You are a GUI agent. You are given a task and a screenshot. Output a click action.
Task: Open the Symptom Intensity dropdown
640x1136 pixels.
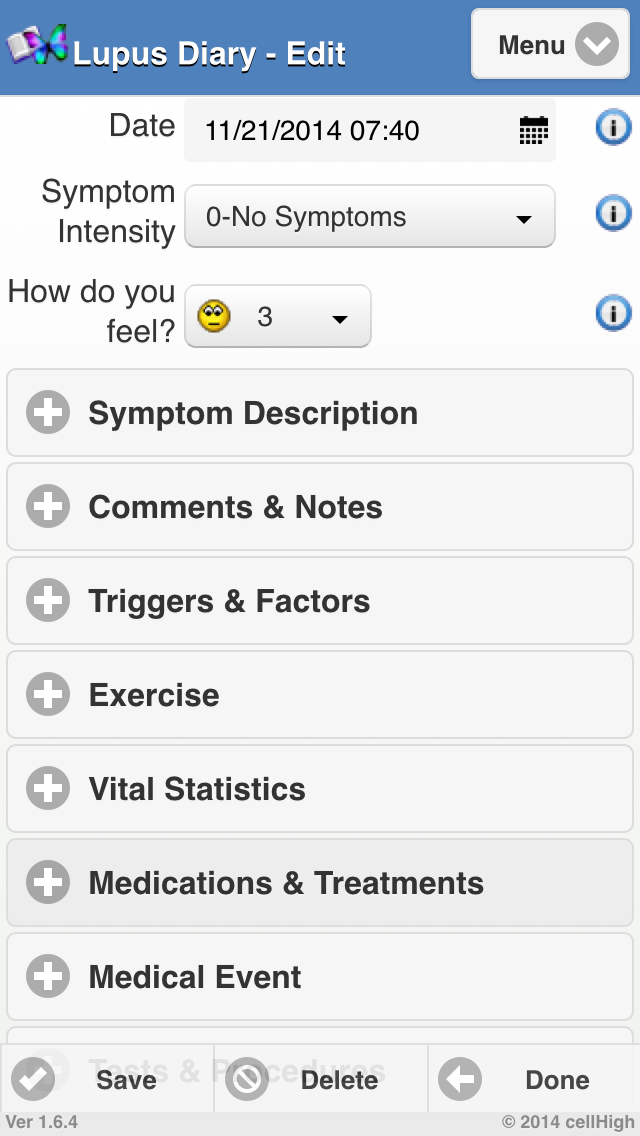[x=369, y=217]
